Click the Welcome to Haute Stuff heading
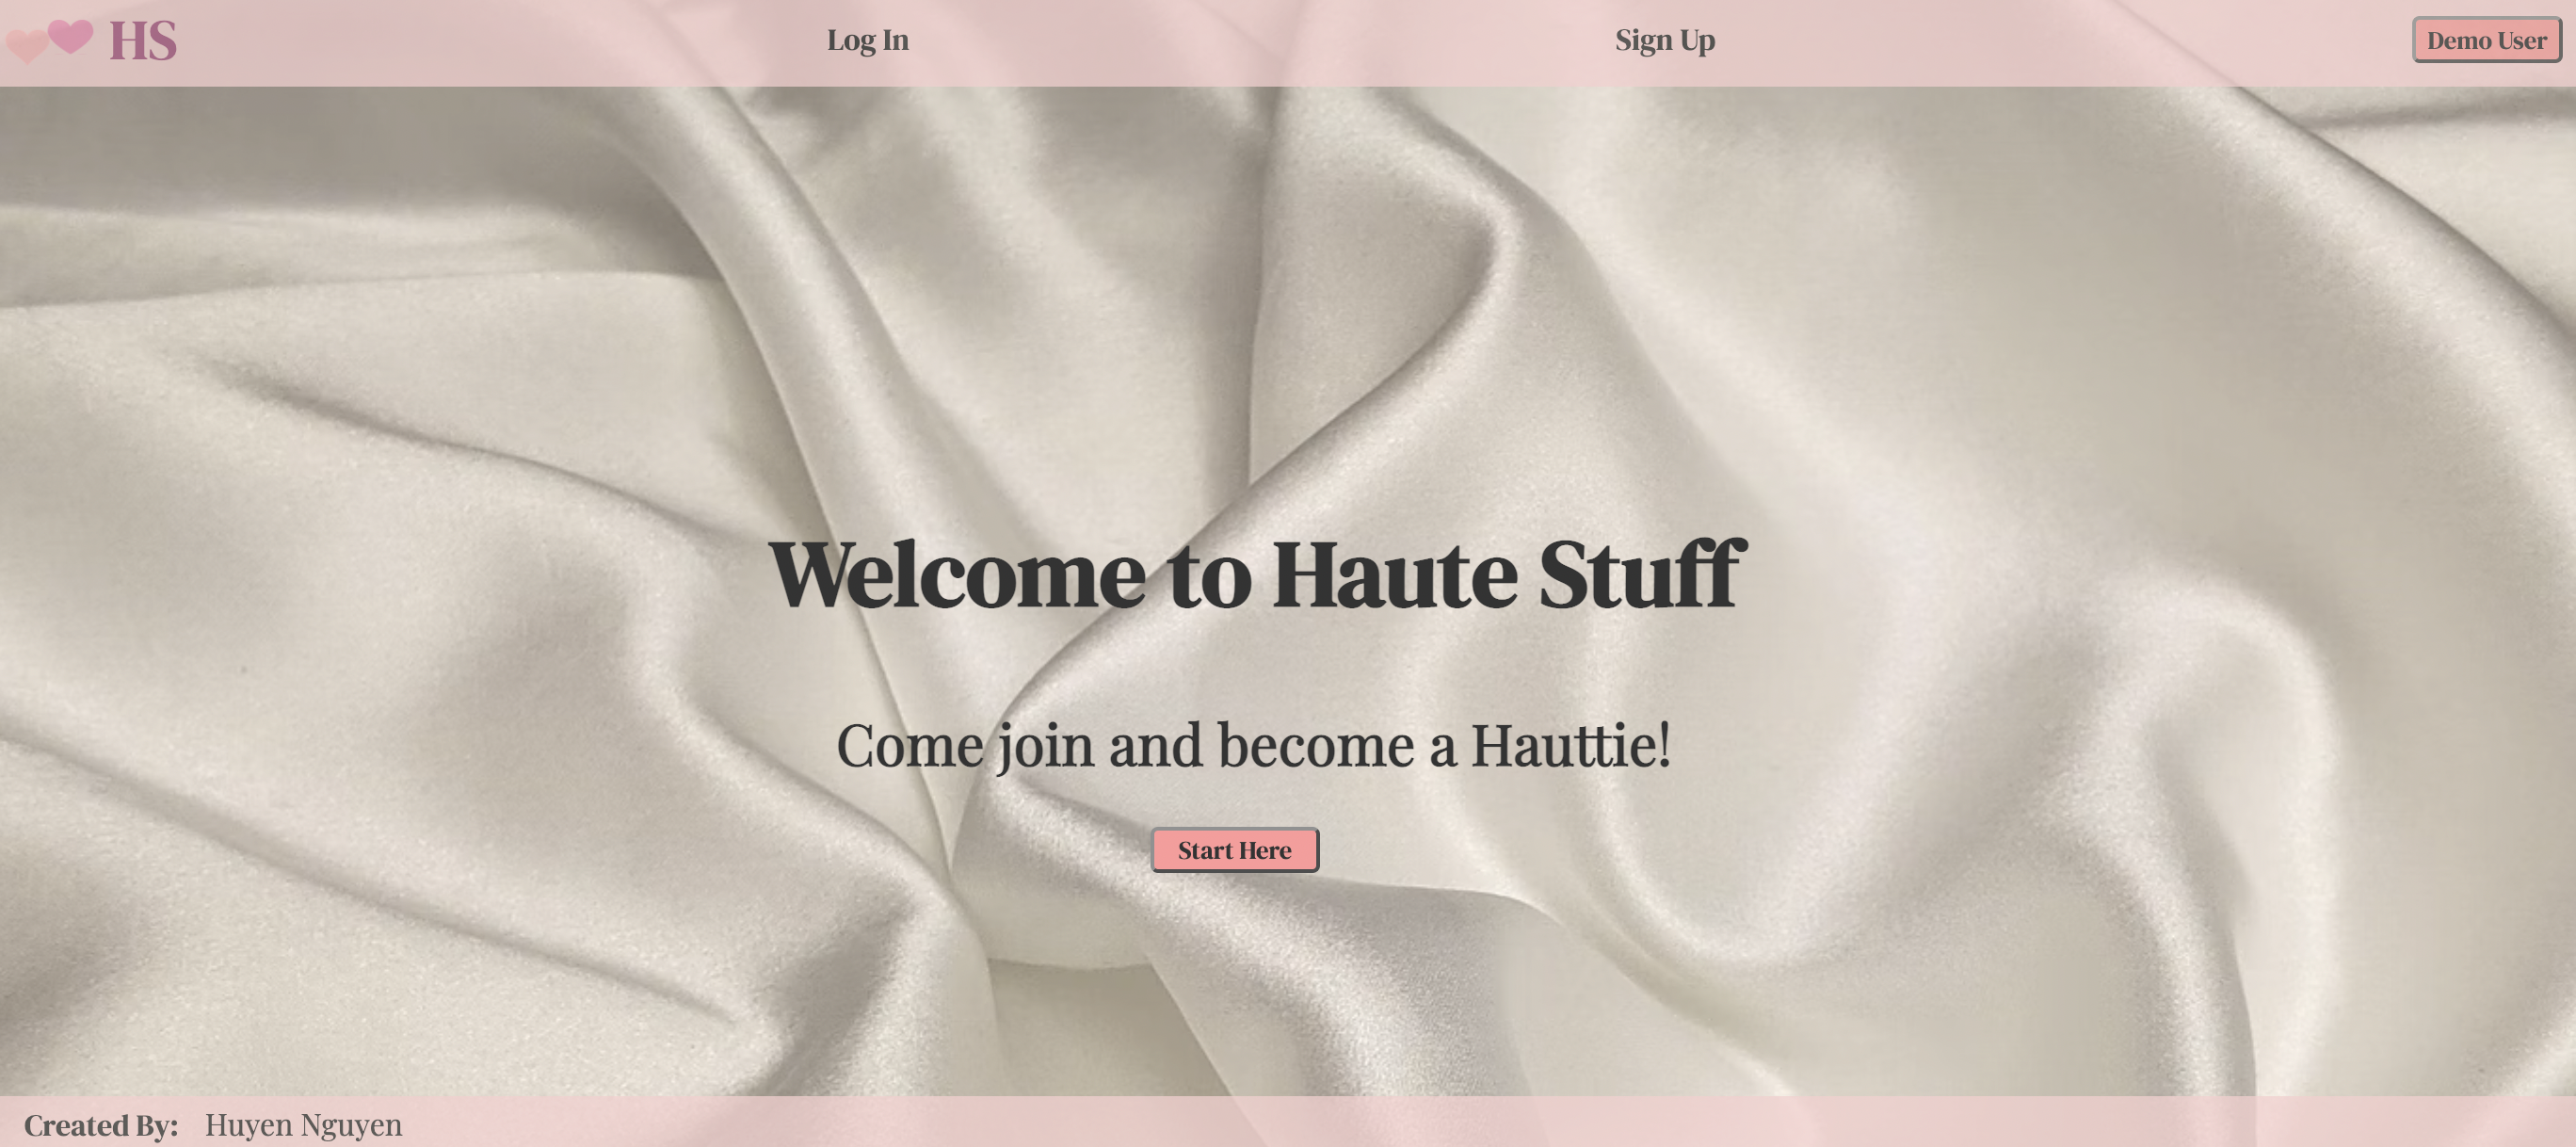Image resolution: width=2576 pixels, height=1147 pixels. point(1257,574)
